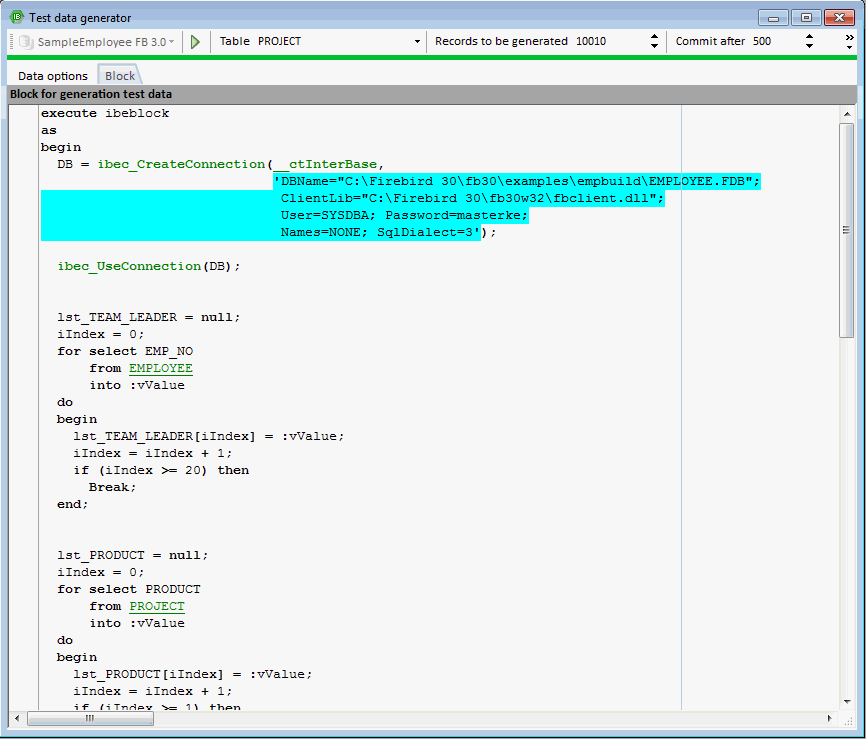Image resolution: width=866 pixels, height=739 pixels.
Task: Click the 'Block for generation test data' header
Action: (x=91, y=94)
